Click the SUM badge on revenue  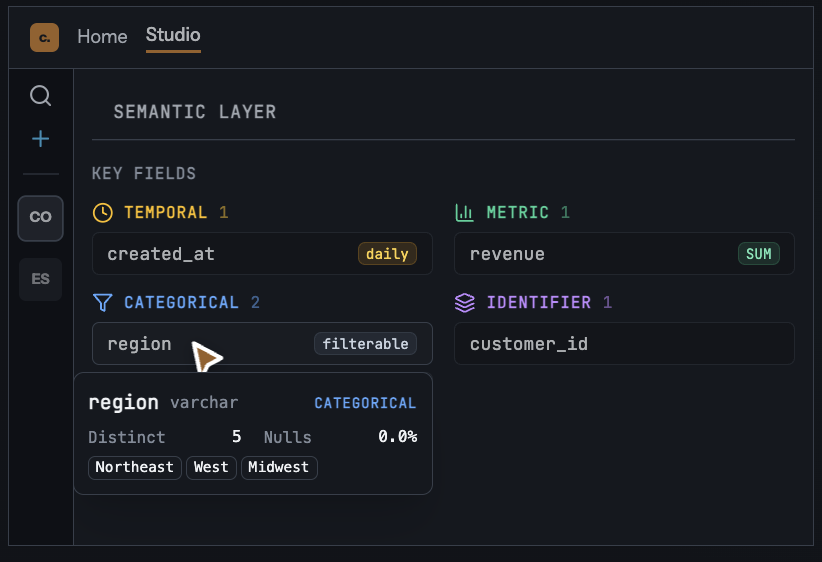click(759, 254)
